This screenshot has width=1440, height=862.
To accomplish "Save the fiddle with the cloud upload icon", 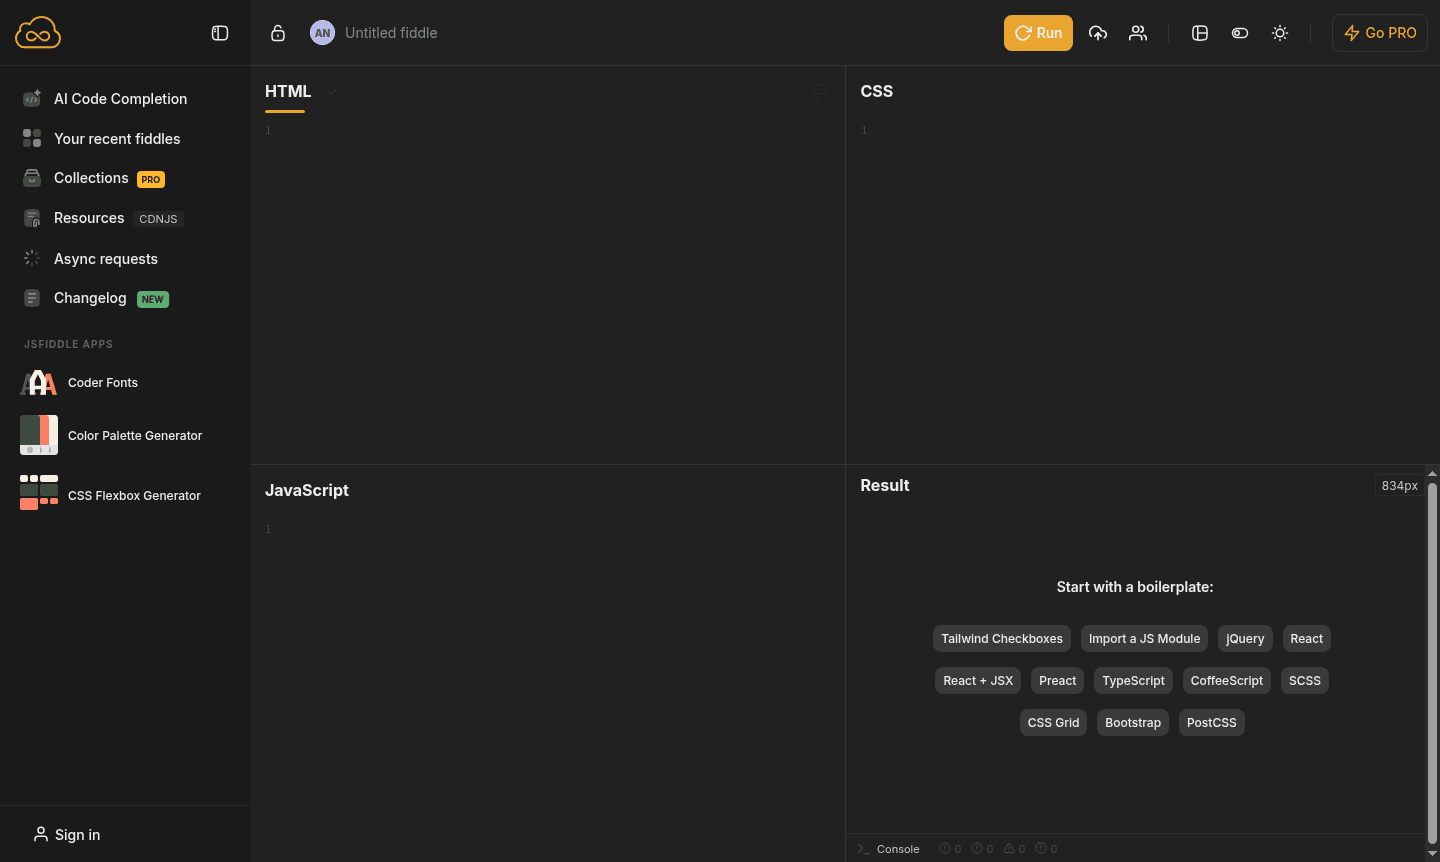I will [1098, 33].
